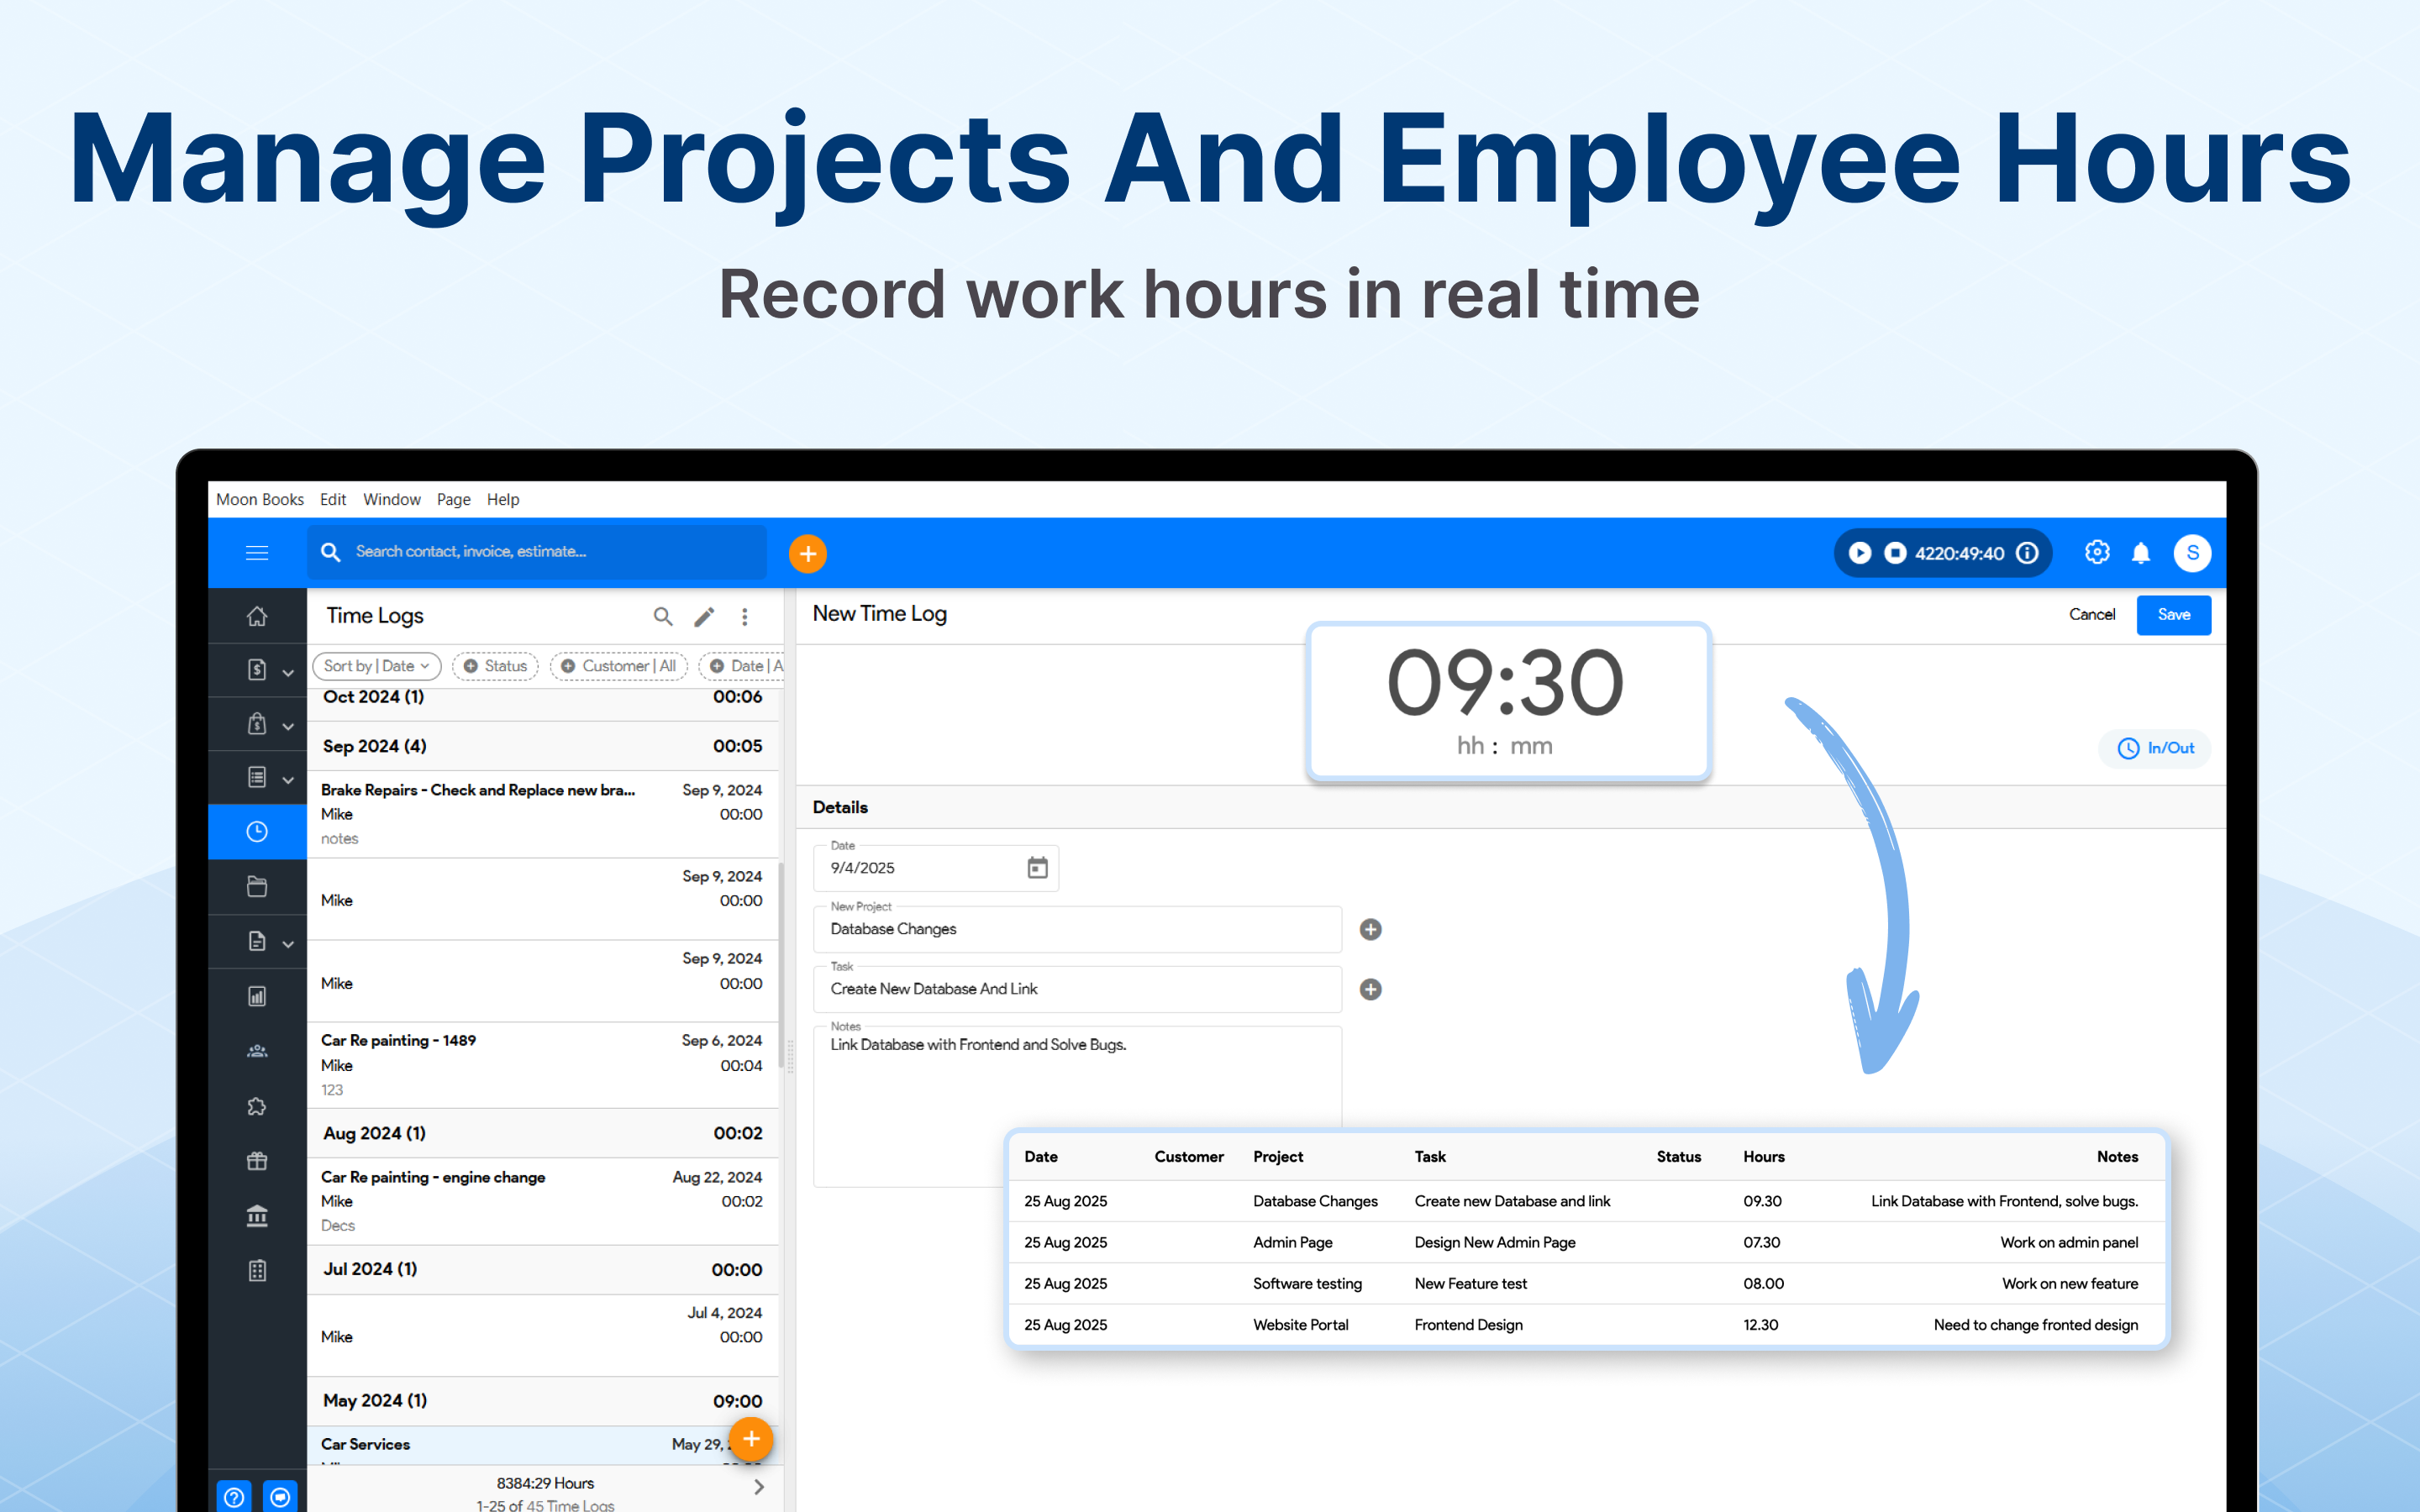This screenshot has width=2420, height=1512.
Task: Click the notifications bell icon
Action: pos(2141,553)
